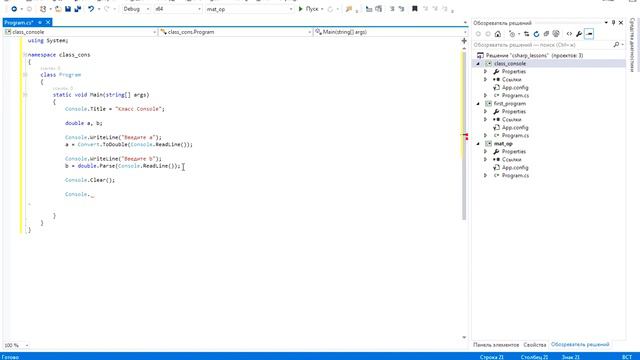Collapse the Main method outline region

click(x=25, y=95)
